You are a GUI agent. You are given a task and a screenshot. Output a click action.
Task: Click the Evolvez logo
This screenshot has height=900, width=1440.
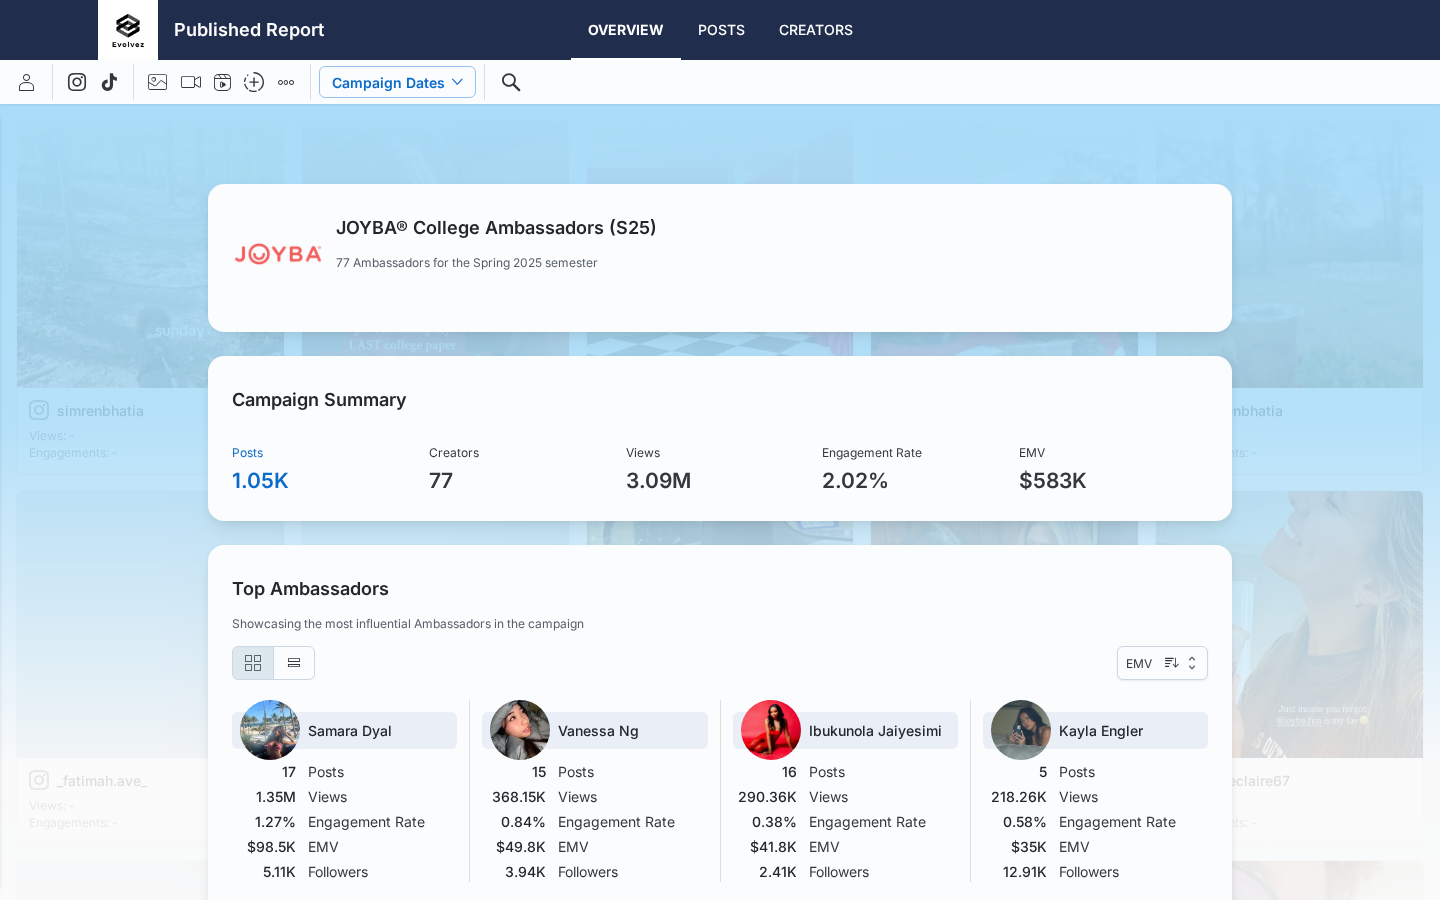pos(127,29)
